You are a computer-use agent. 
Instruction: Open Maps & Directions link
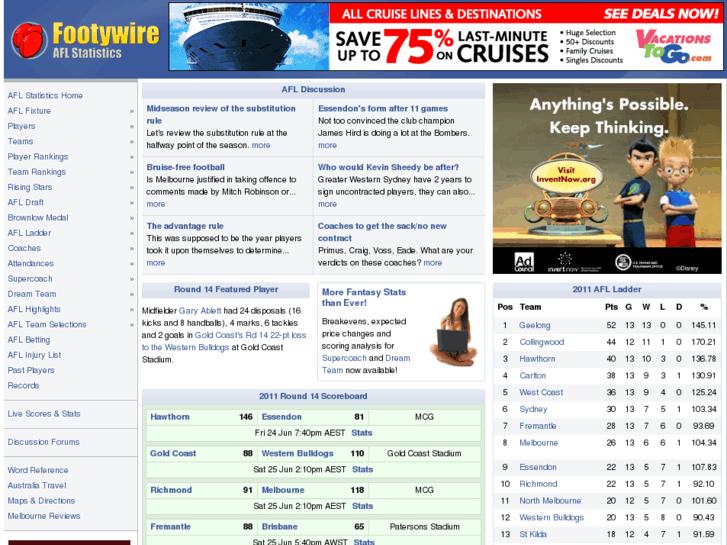[x=41, y=501]
